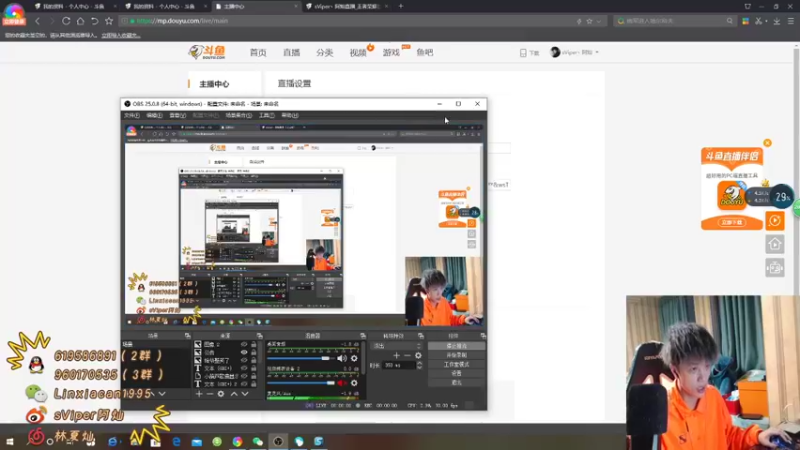The image size is (800, 450).
Task: Pop out the Sources dock icon
Action: point(260,336)
